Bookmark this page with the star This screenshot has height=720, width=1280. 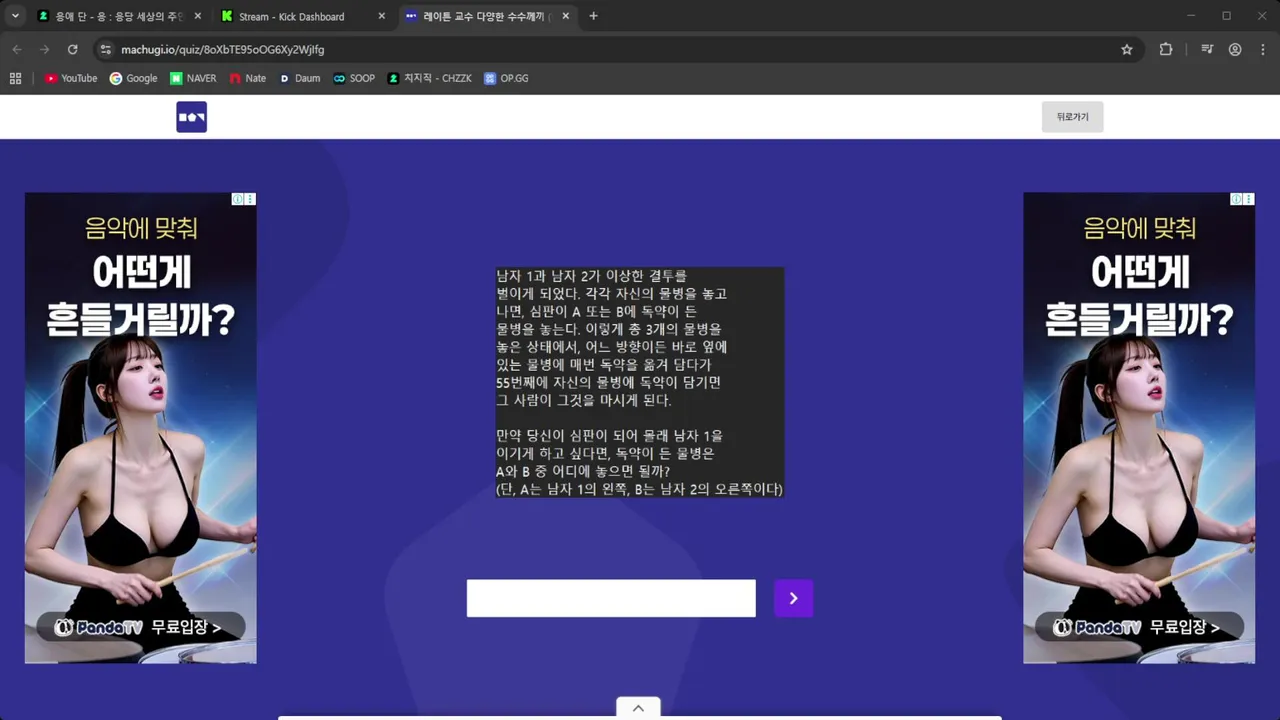point(1127,49)
